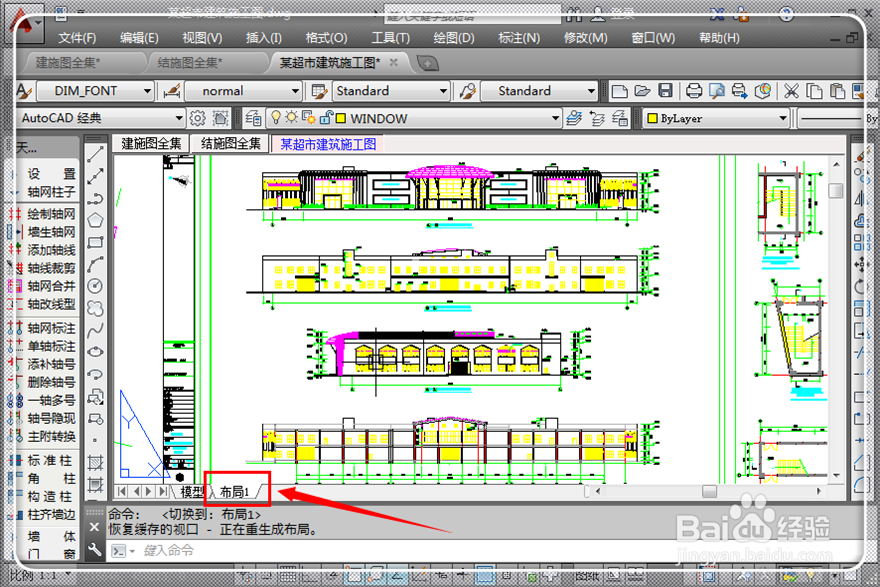Select the Ellipse draw tool
The image size is (880, 587).
(x=95, y=352)
